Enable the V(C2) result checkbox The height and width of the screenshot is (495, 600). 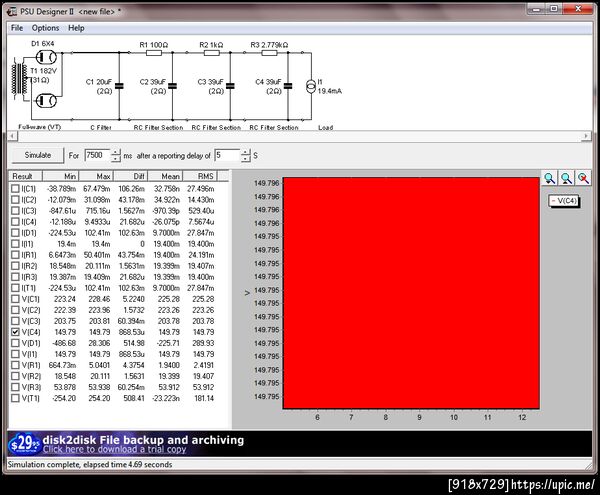pyautogui.click(x=15, y=310)
